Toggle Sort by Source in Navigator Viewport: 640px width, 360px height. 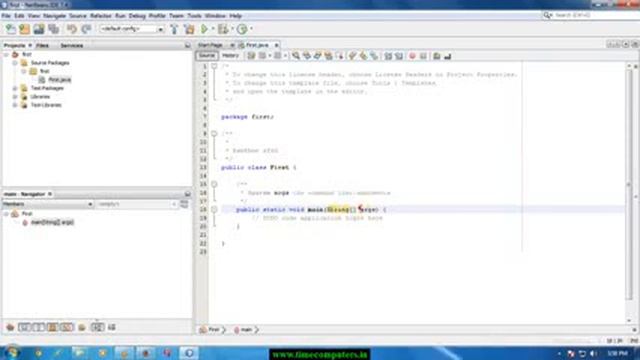tap(111, 327)
